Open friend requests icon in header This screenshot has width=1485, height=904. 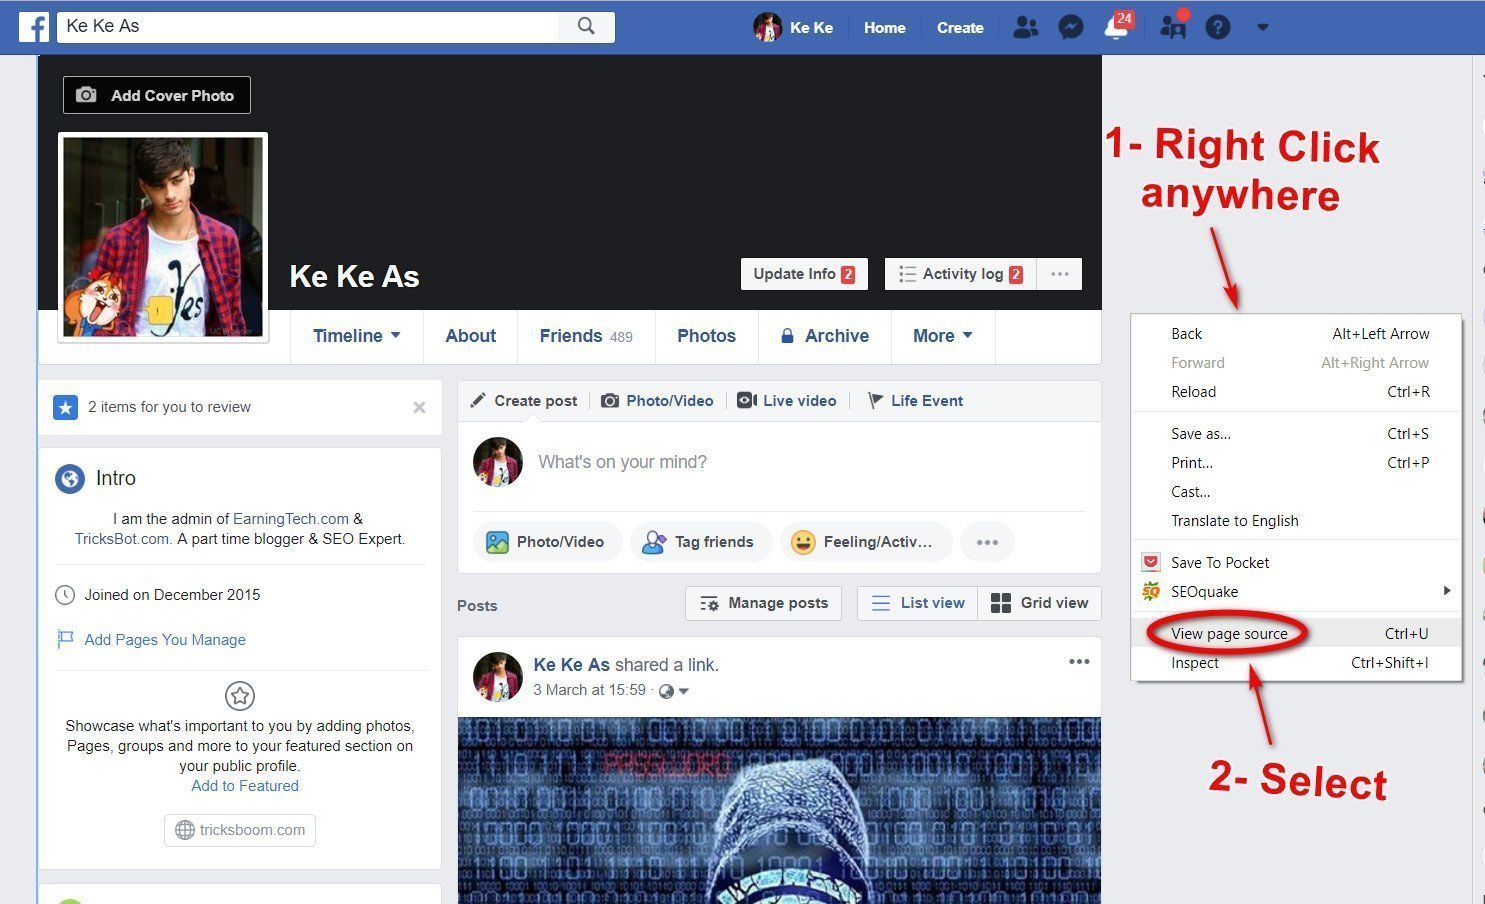(x=1025, y=28)
